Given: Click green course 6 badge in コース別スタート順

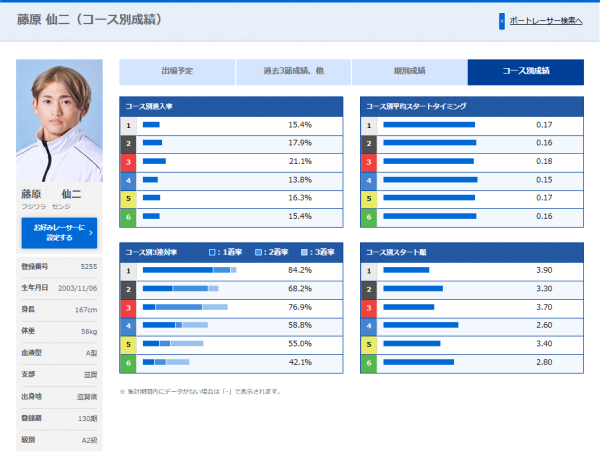Looking at the screenshot, I should pos(369,363).
